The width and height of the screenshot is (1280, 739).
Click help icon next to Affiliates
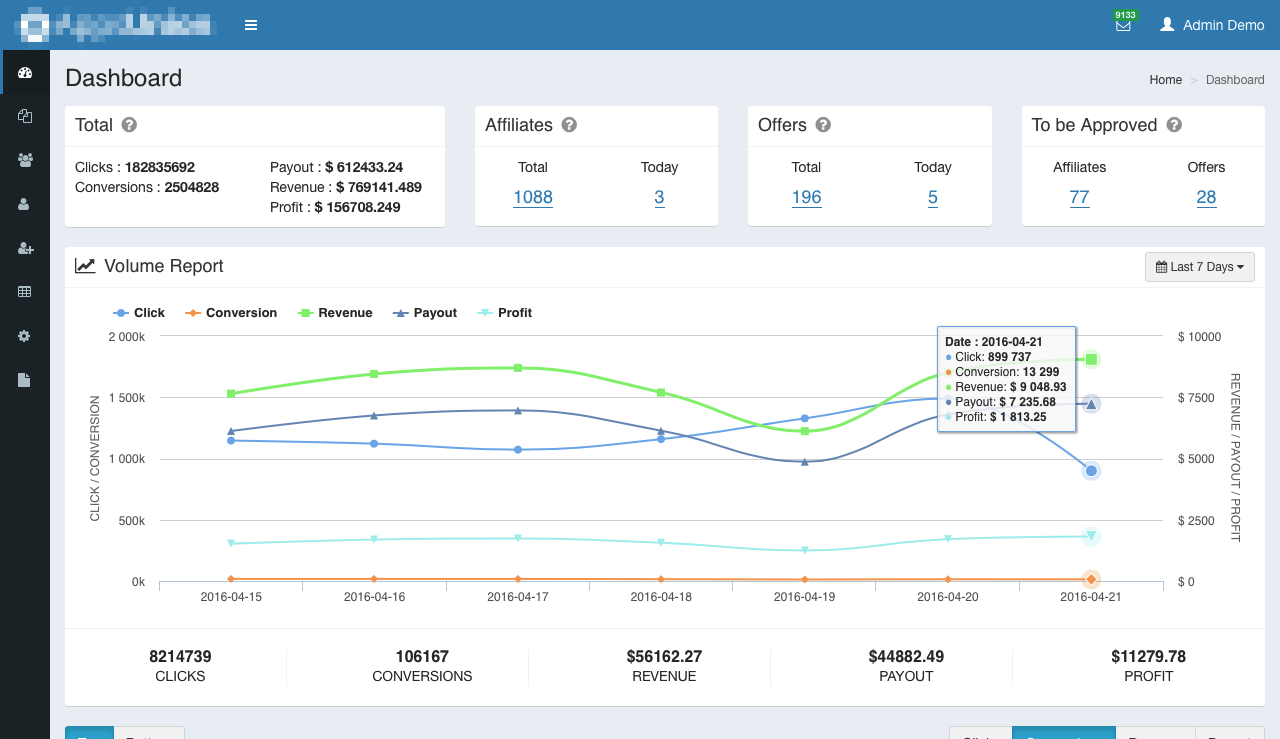pos(569,125)
